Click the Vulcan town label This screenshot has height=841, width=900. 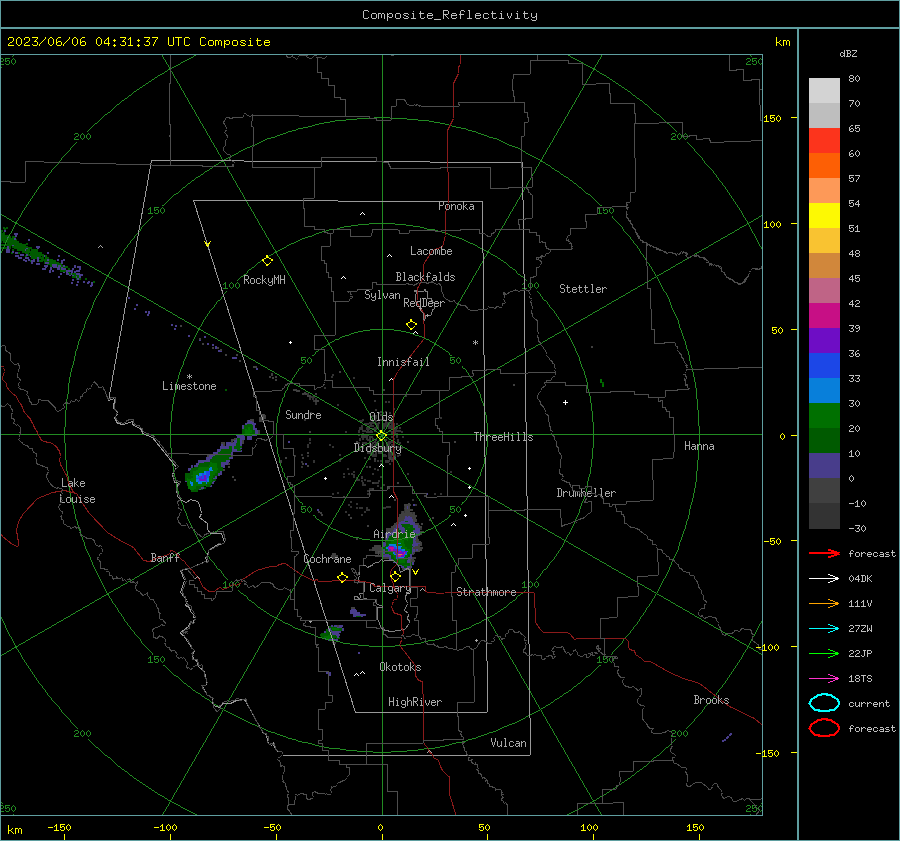(x=508, y=743)
